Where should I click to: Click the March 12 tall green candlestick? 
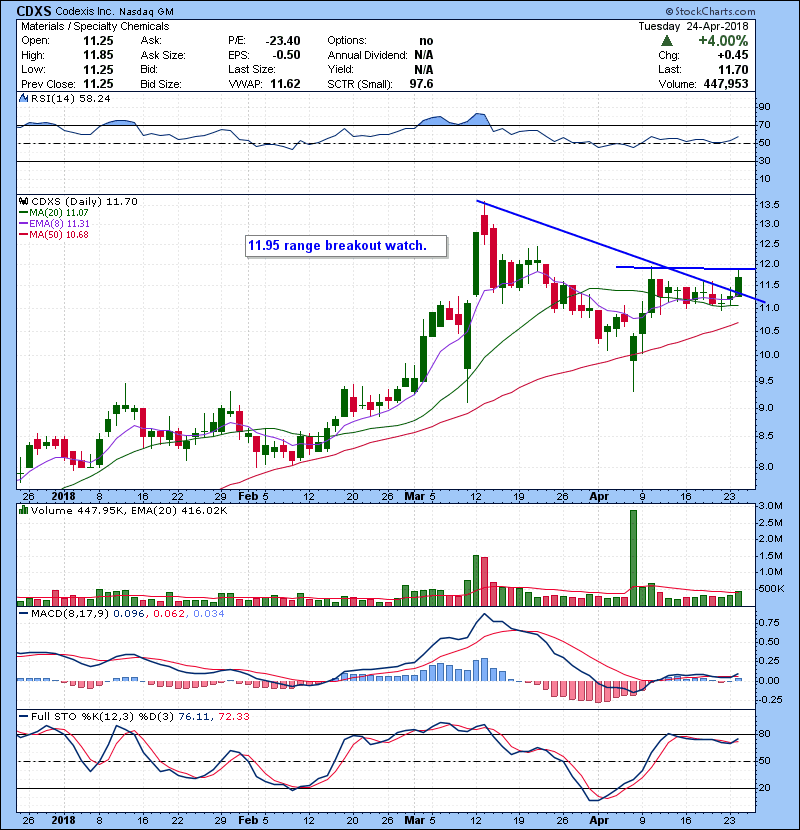coord(476,264)
